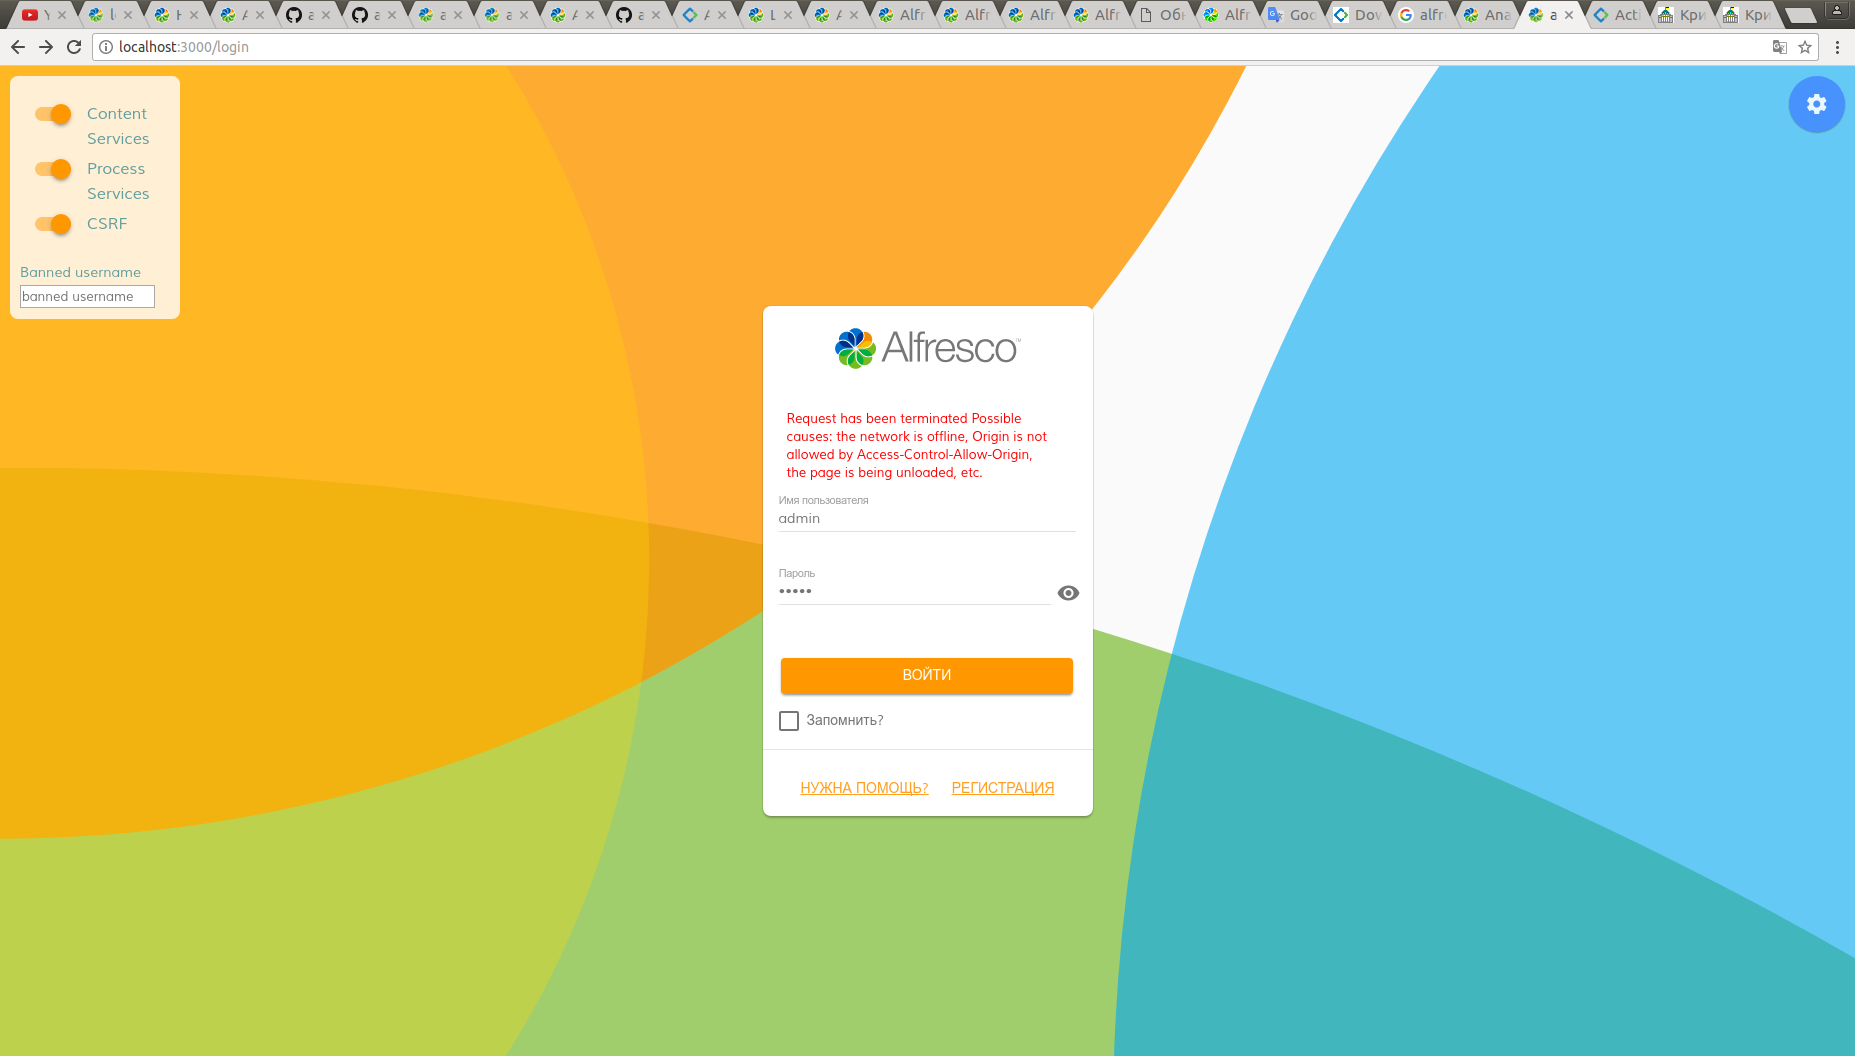This screenshot has width=1855, height=1056.
Task: Switch to the Acti tab
Action: [x=1619, y=15]
